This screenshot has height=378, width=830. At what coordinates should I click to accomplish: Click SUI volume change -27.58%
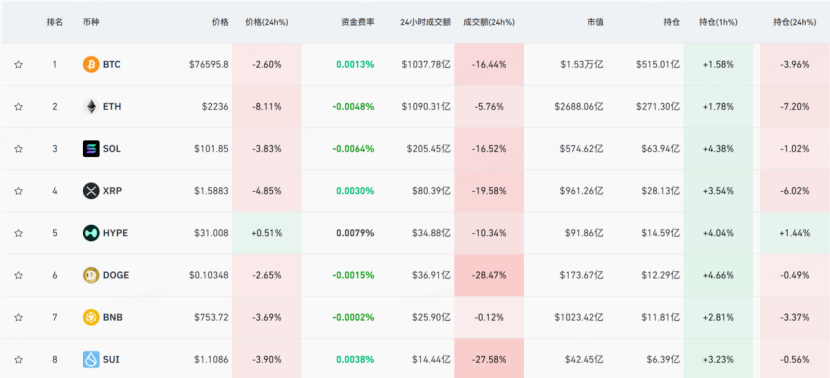(489, 359)
